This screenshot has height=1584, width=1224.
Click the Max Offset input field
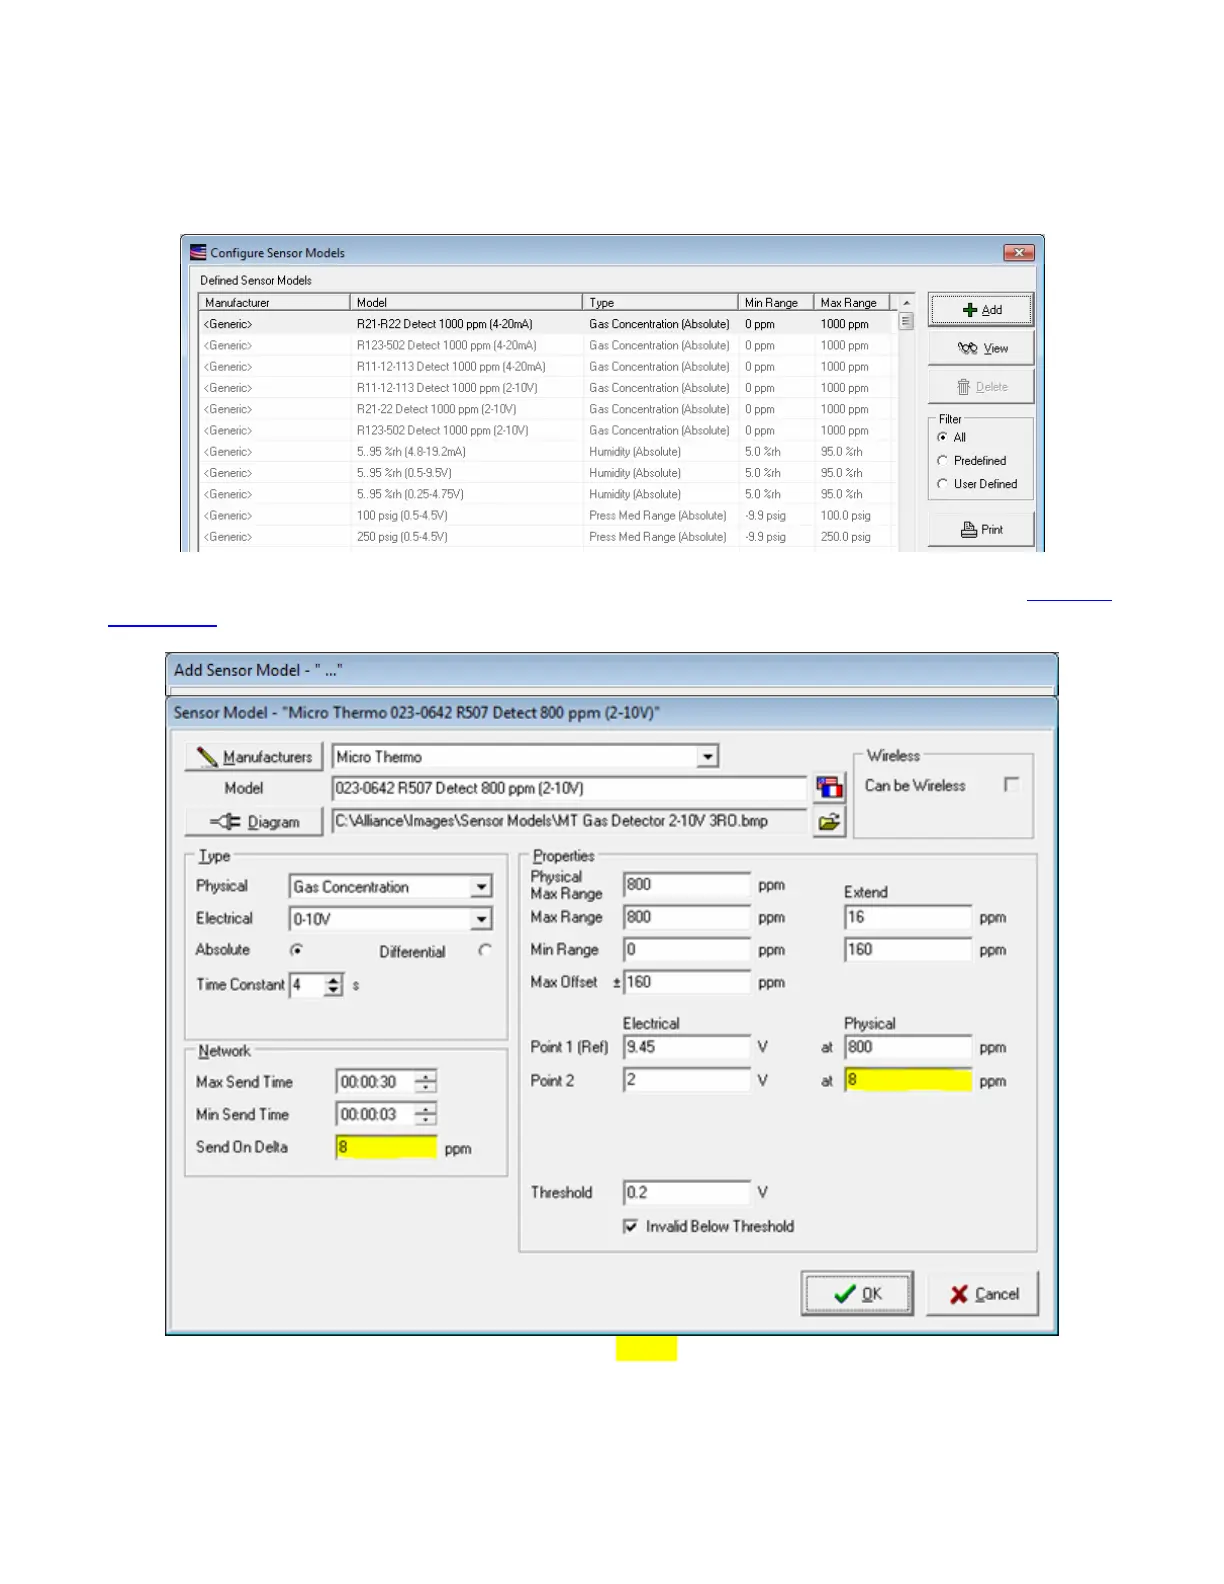tap(686, 982)
